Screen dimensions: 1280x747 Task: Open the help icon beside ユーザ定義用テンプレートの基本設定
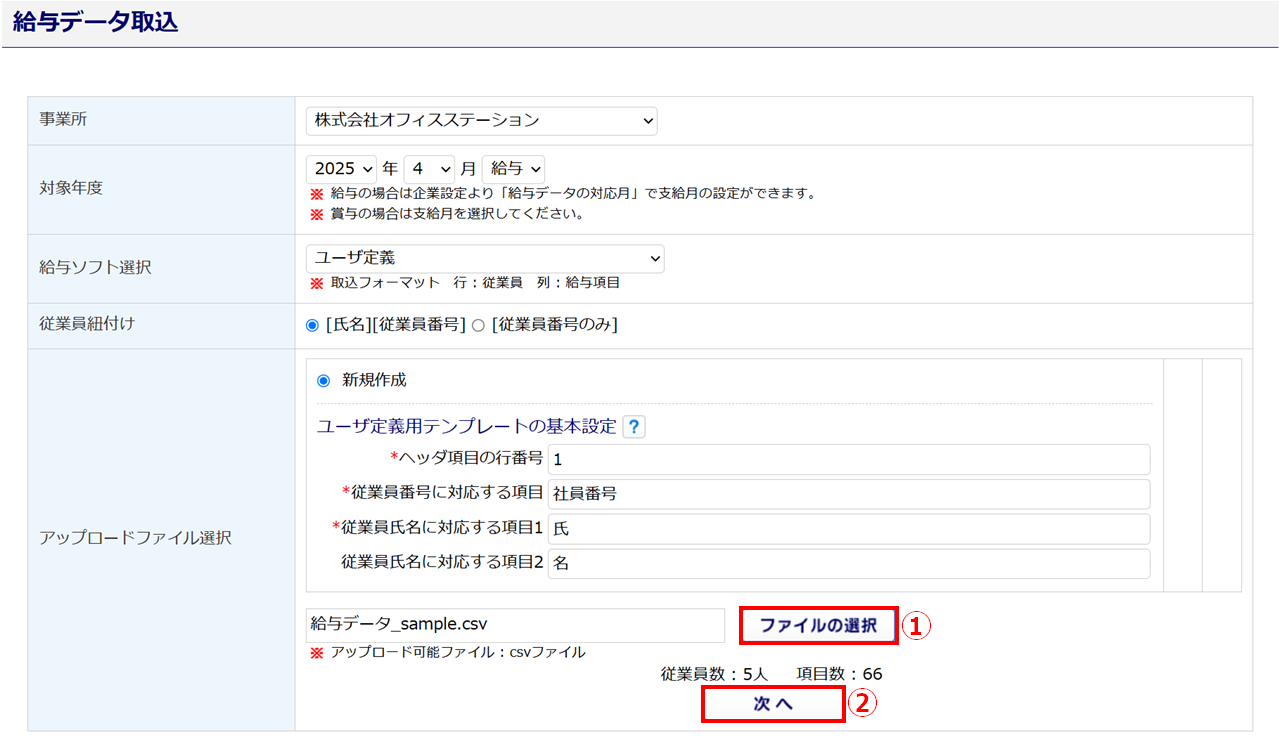tap(634, 427)
